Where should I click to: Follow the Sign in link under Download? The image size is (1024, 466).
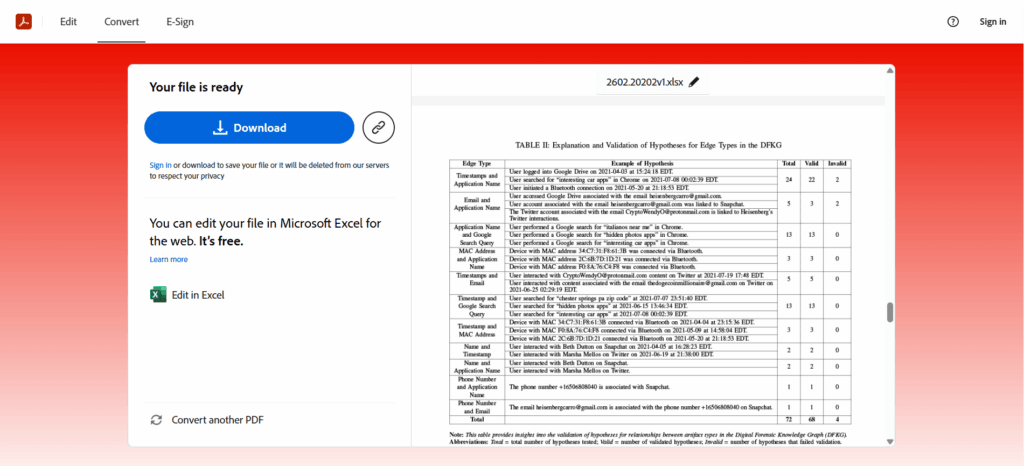click(161, 165)
